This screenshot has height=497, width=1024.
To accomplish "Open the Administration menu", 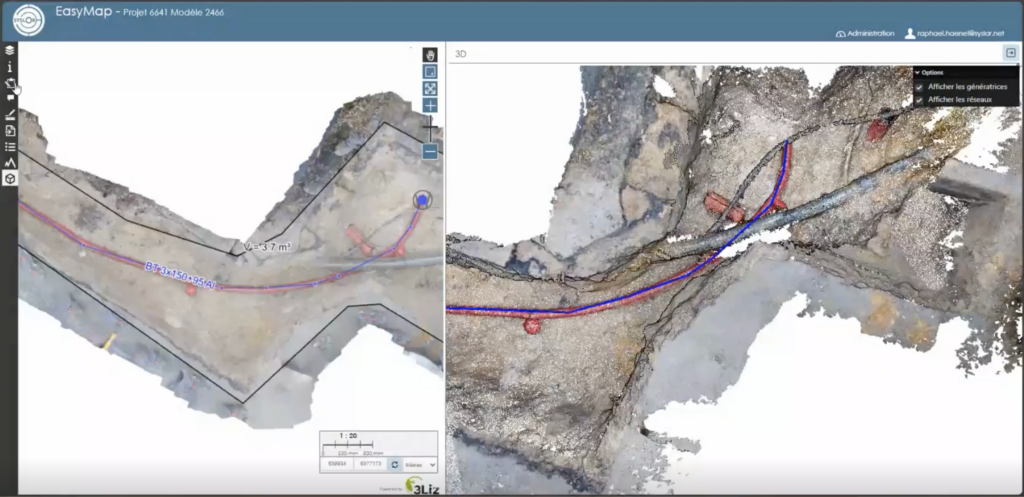I will click(x=864, y=33).
